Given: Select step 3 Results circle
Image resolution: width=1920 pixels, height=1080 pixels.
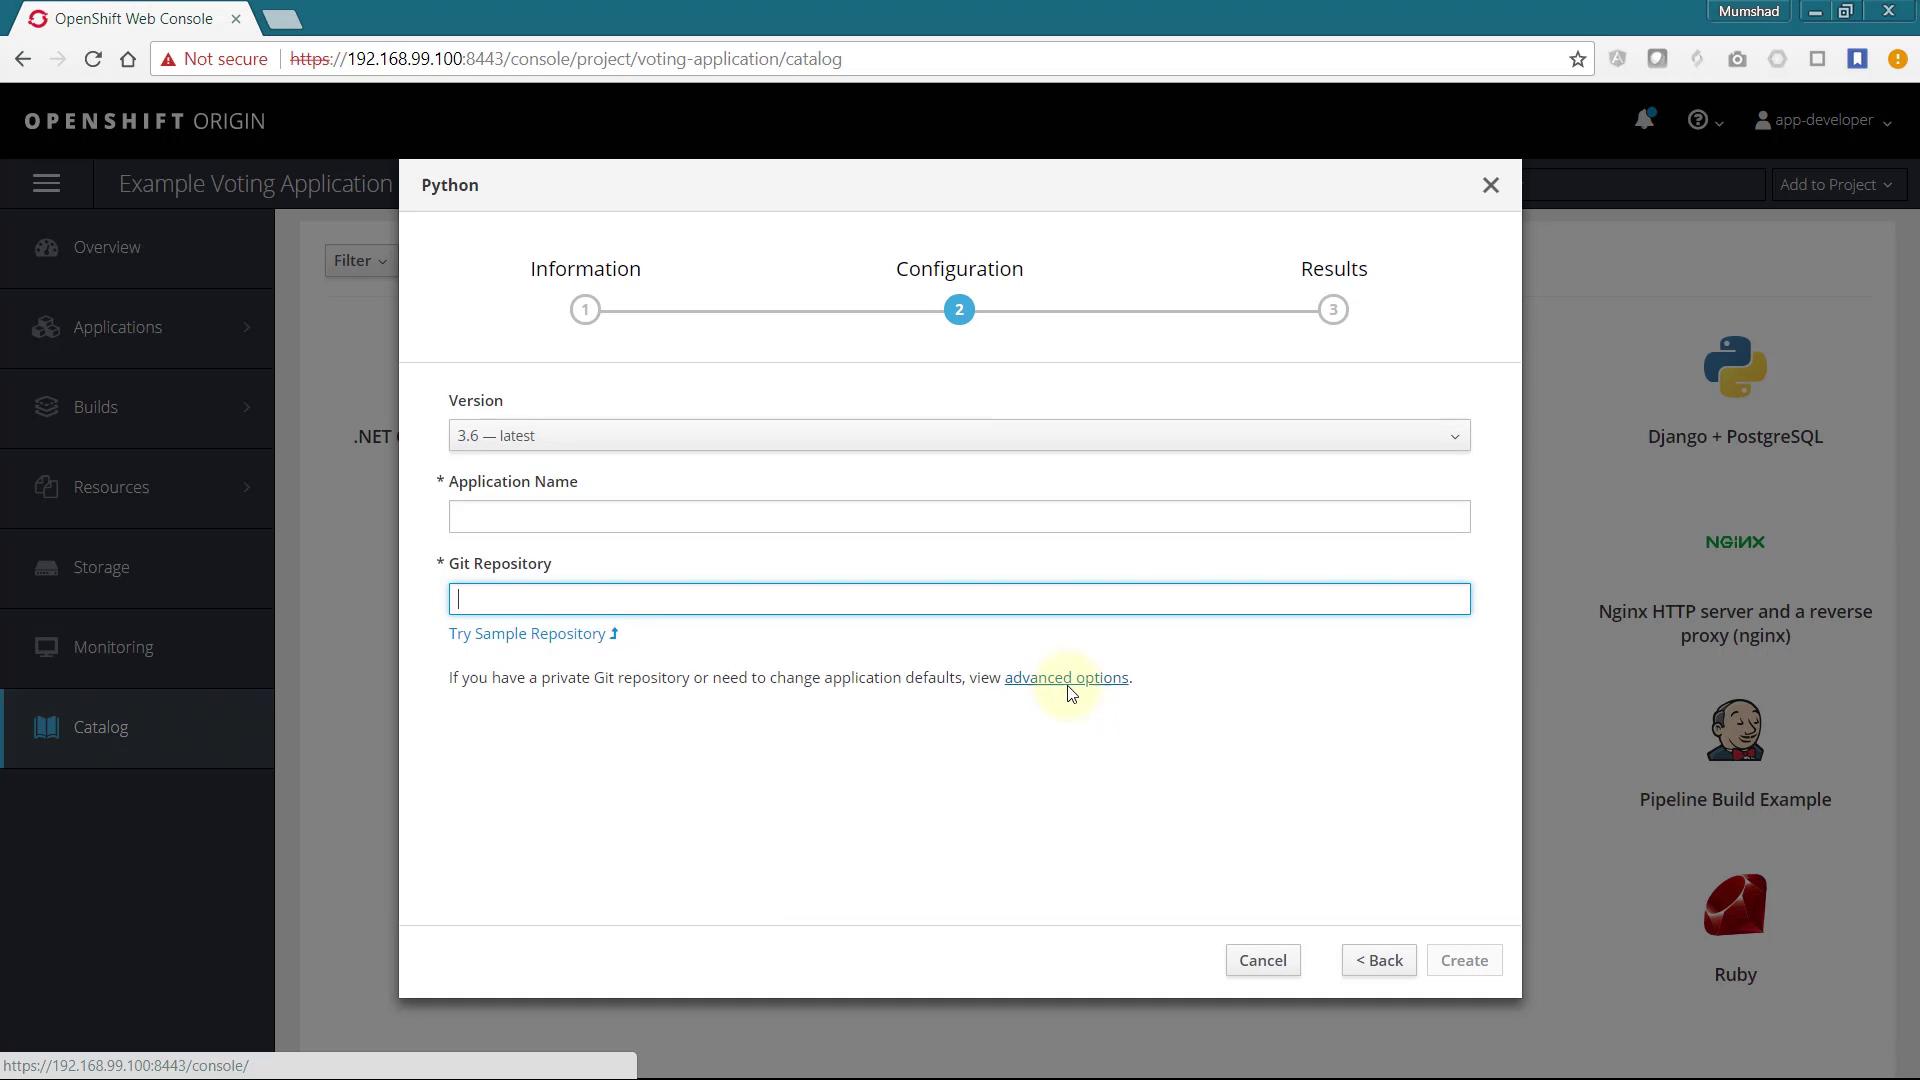Looking at the screenshot, I should click(1333, 310).
